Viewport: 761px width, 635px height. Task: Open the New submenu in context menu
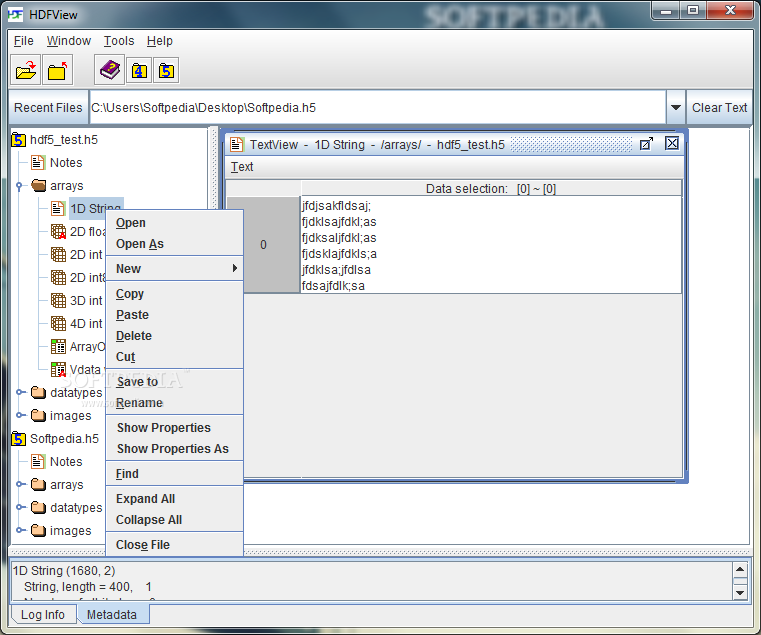pyautogui.click(x=174, y=268)
